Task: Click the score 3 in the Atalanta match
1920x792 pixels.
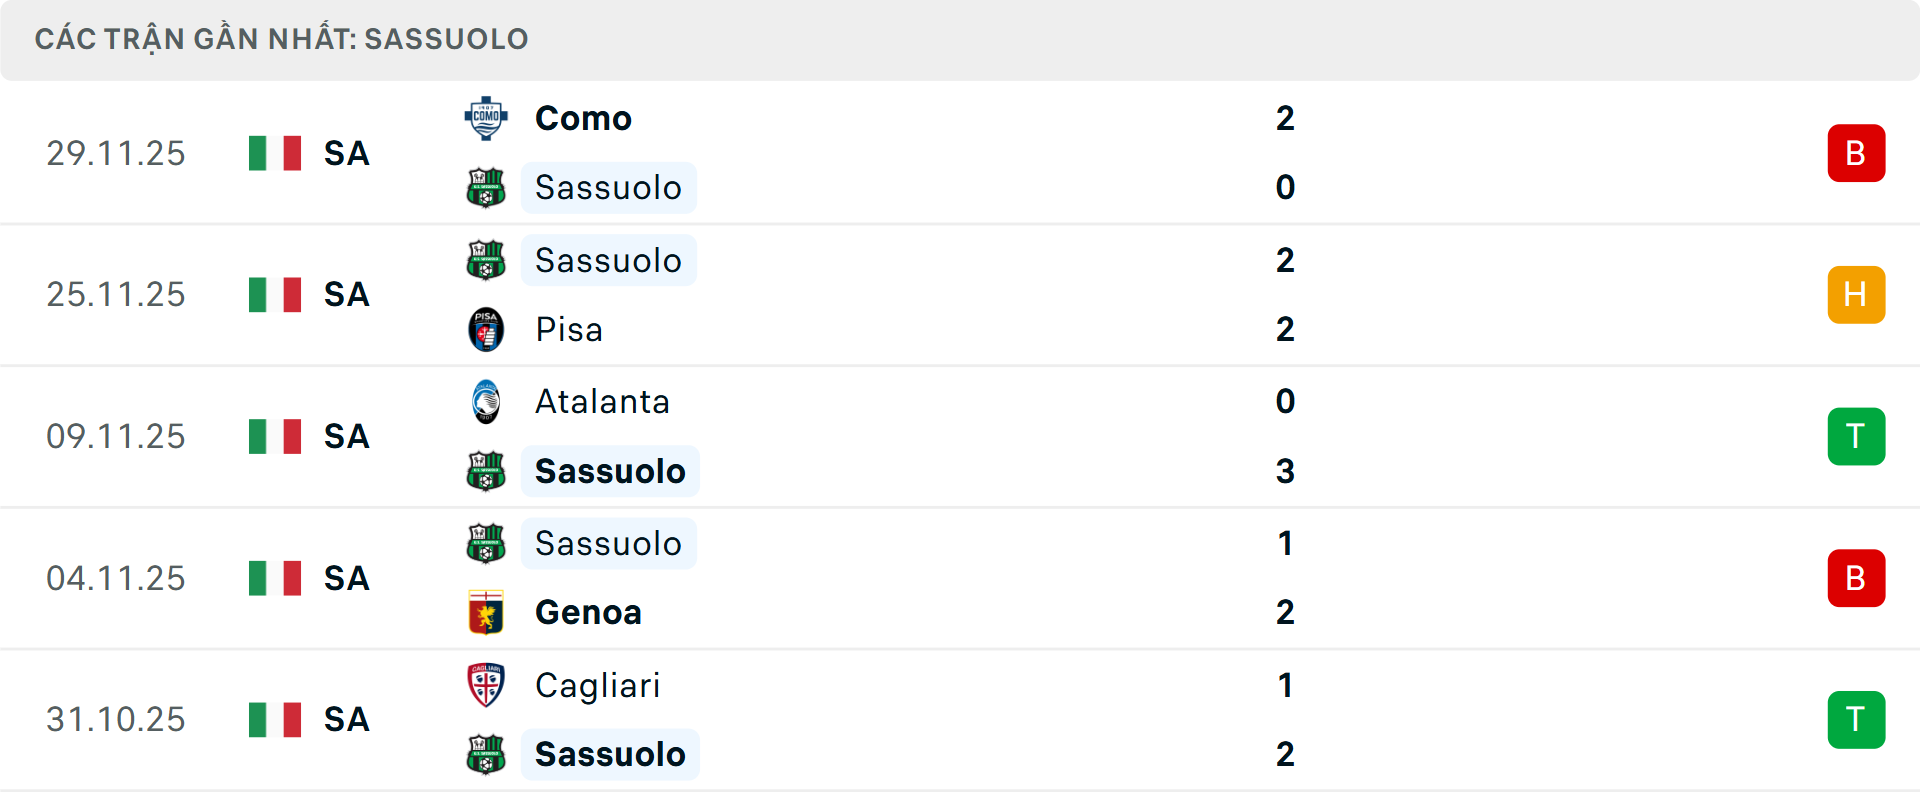Action: [1286, 472]
